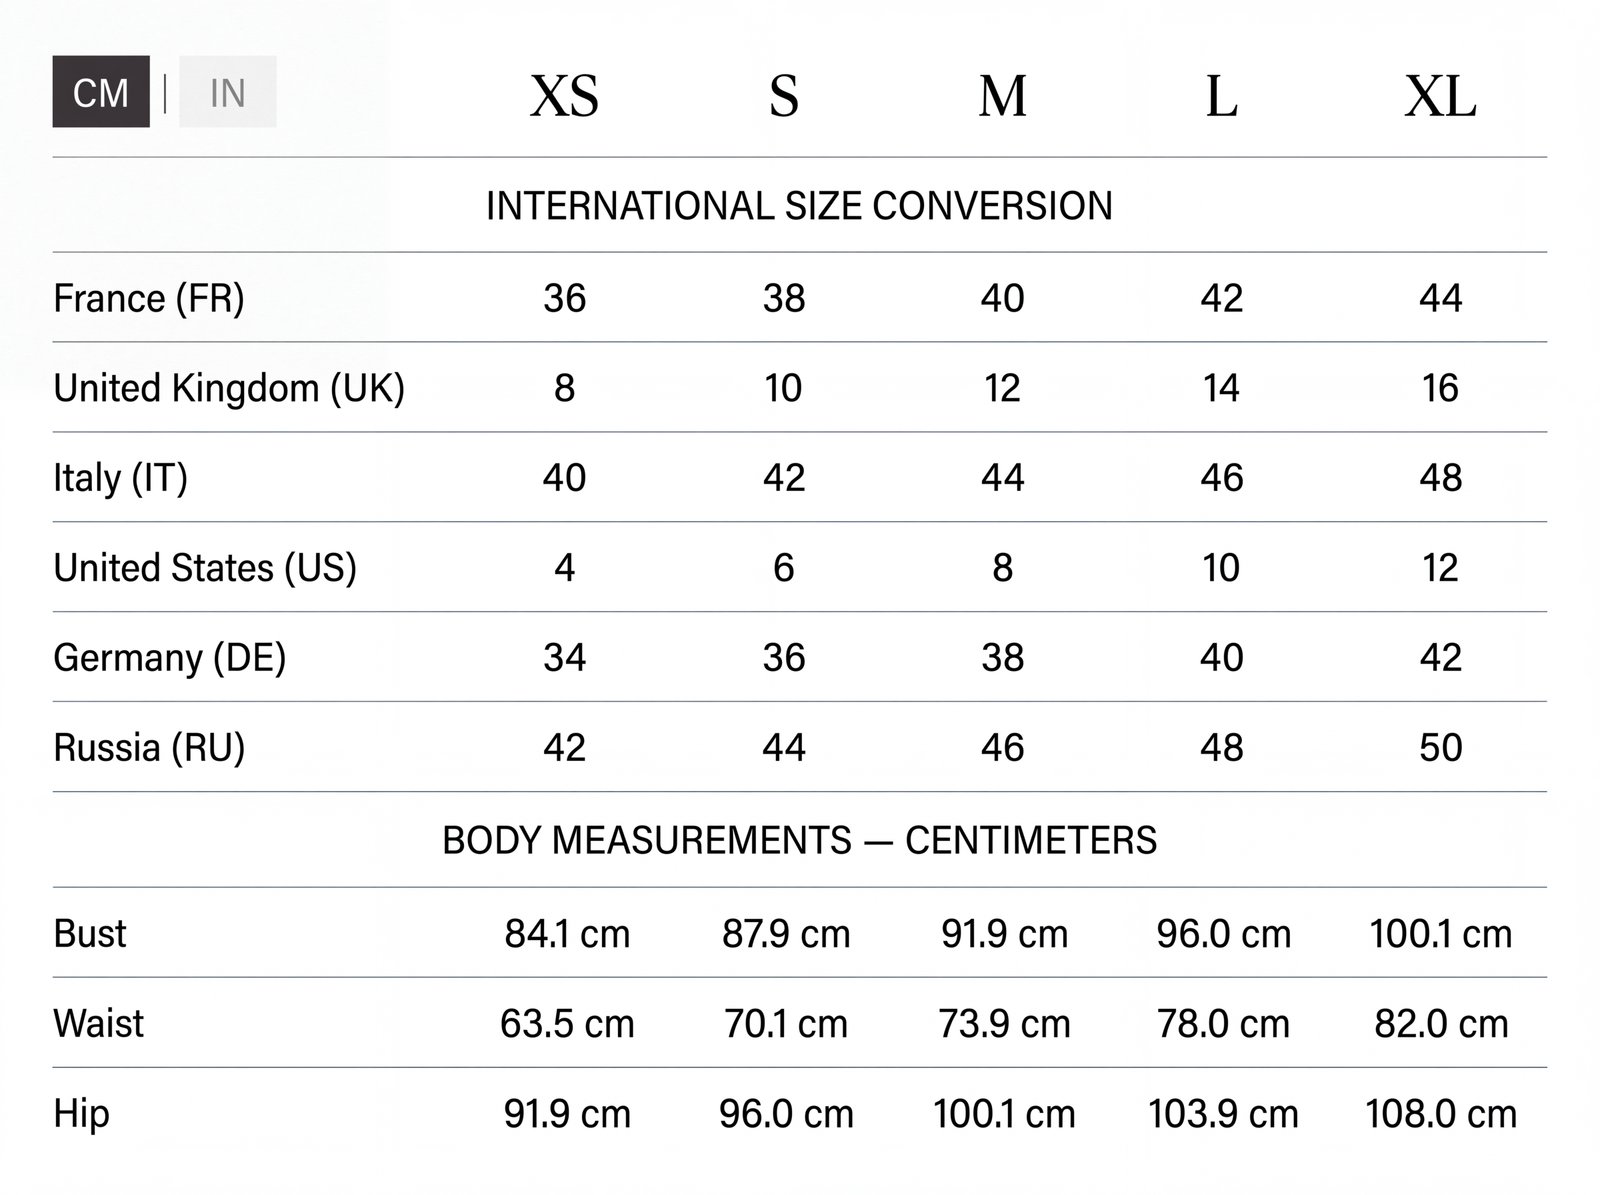Select the M size column header
1600x1195 pixels.
tap(1003, 96)
